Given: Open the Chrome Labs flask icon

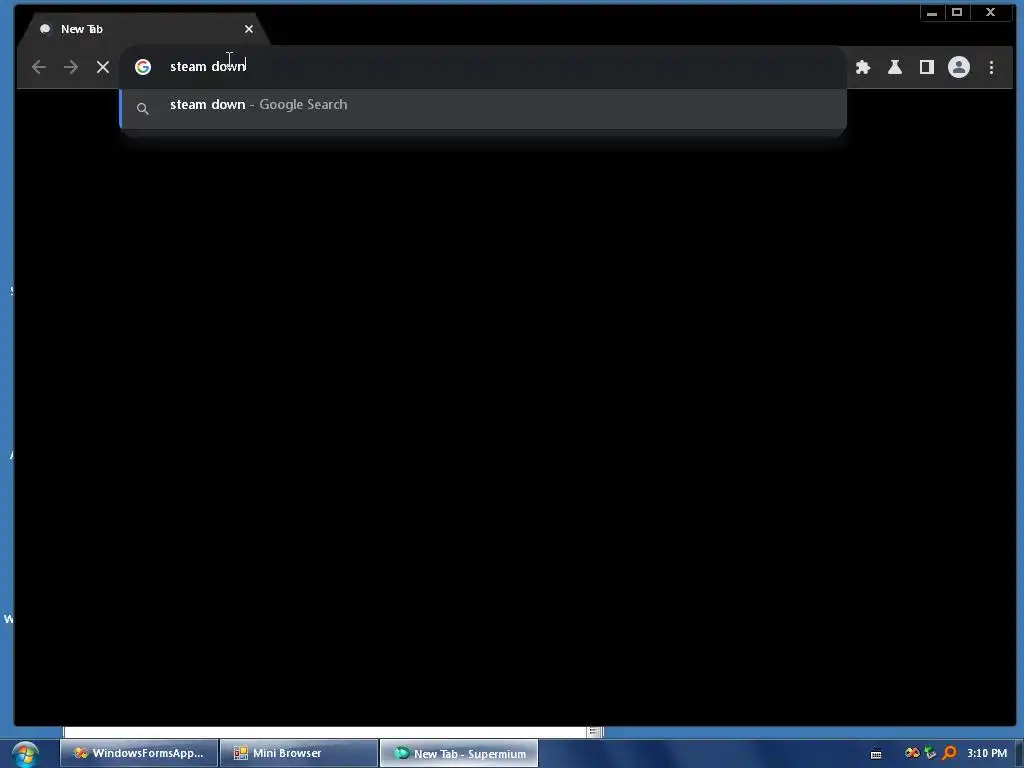Looking at the screenshot, I should (x=895, y=67).
